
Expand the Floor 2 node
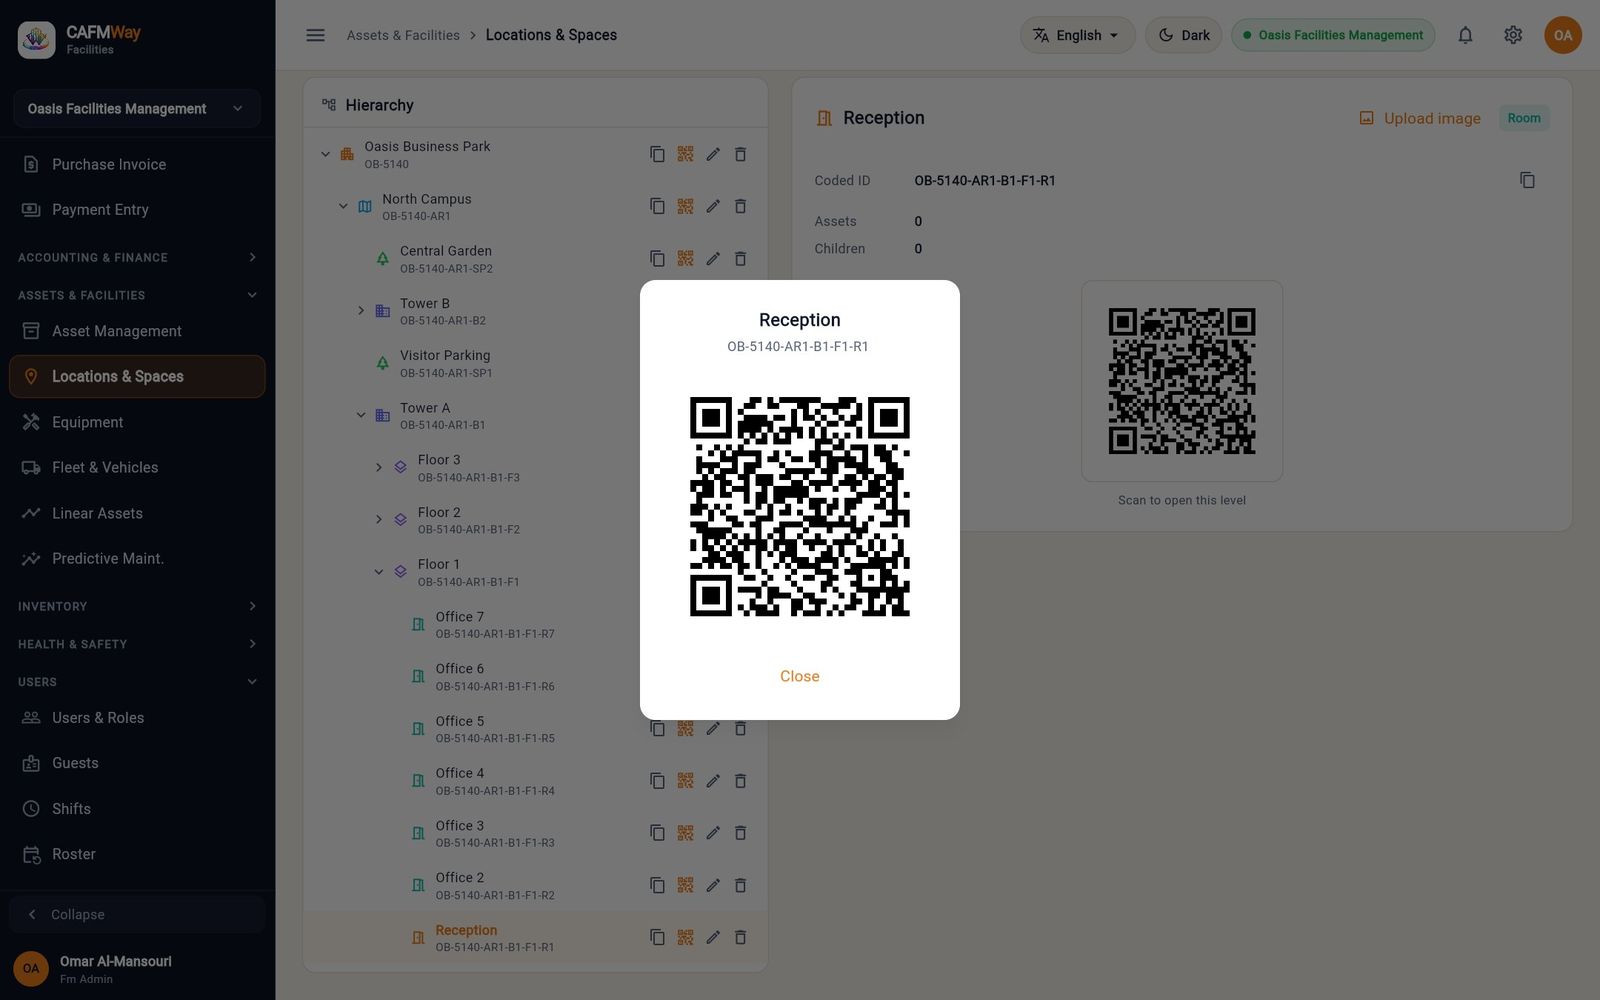379,519
